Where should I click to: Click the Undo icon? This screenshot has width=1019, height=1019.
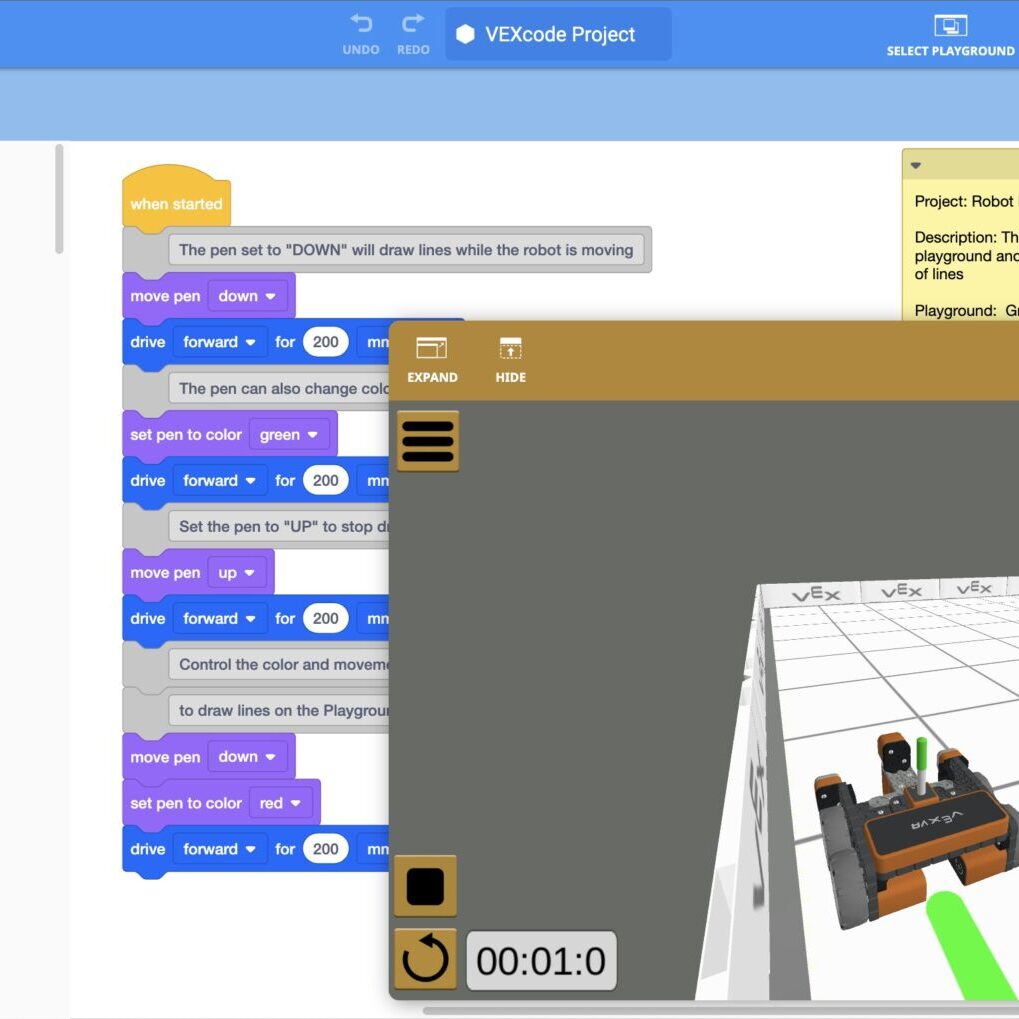pyautogui.click(x=361, y=34)
